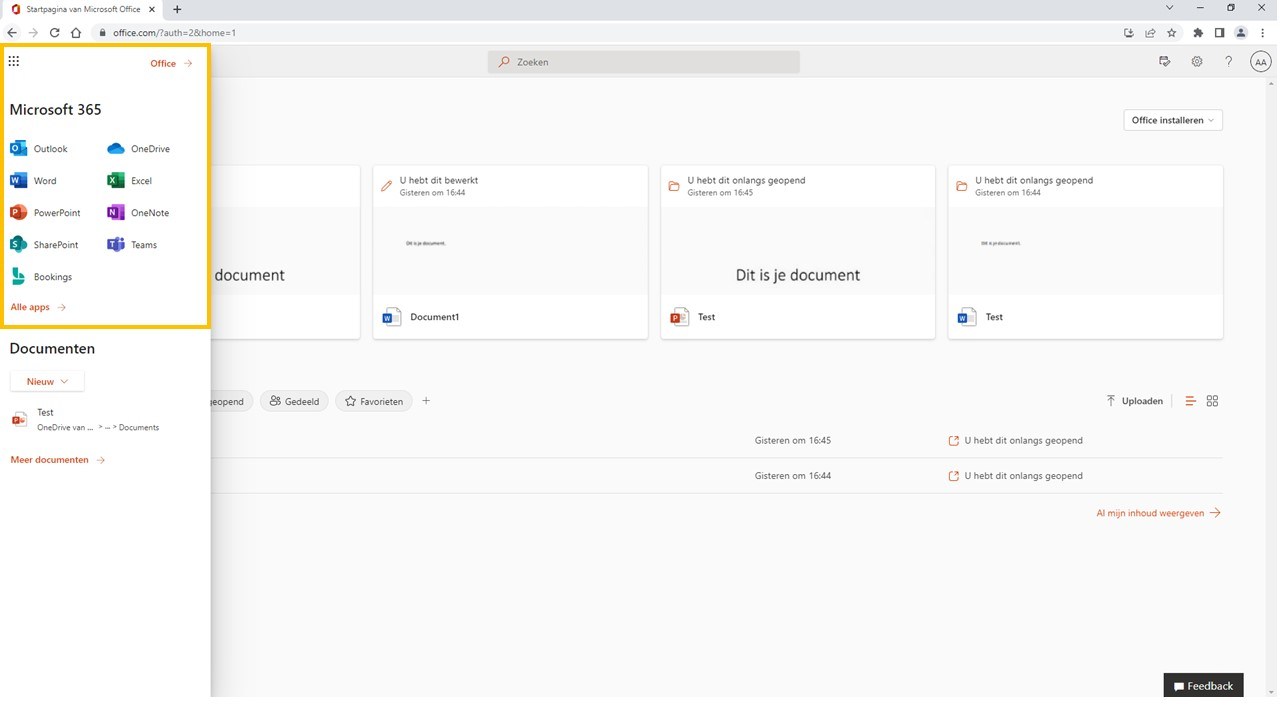Expand the Nieuw document dropdown
The height and width of the screenshot is (720, 1280).
point(47,381)
